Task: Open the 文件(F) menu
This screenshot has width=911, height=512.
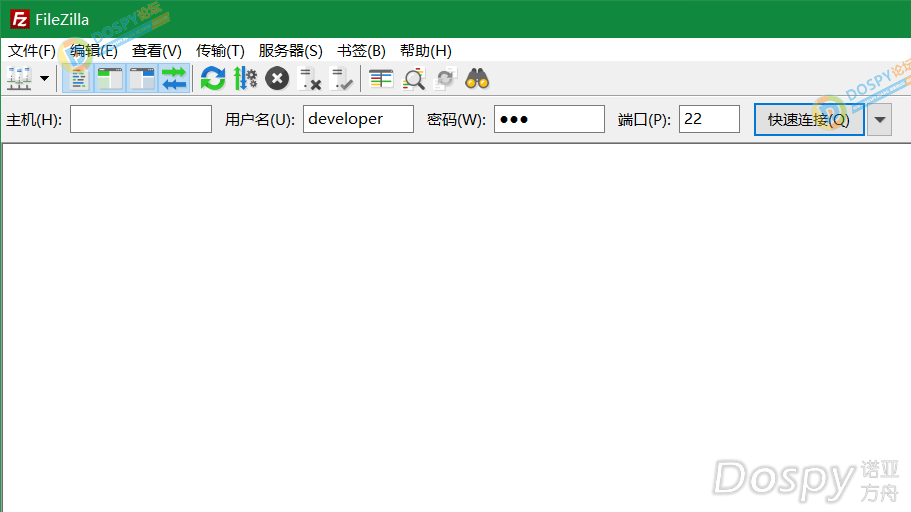Action: click(x=31, y=51)
